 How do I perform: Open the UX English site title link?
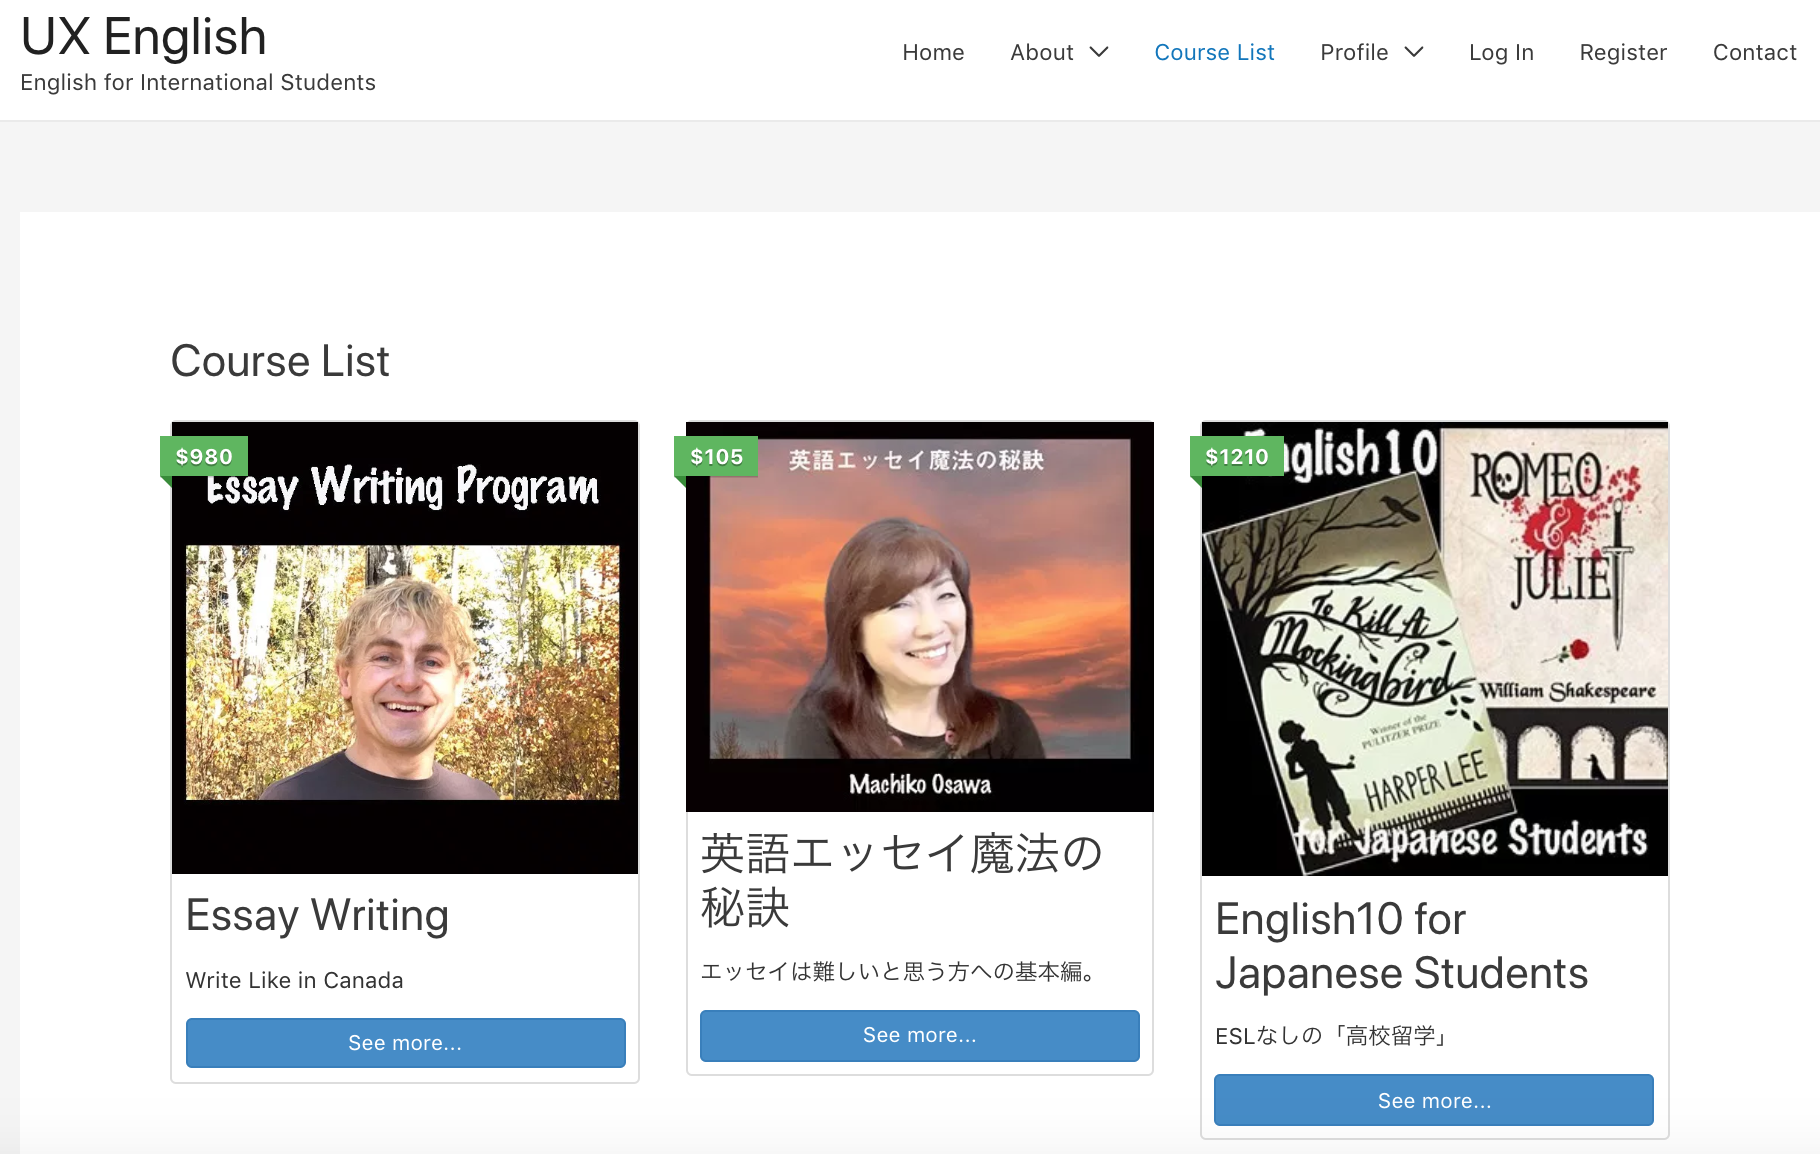tap(144, 38)
